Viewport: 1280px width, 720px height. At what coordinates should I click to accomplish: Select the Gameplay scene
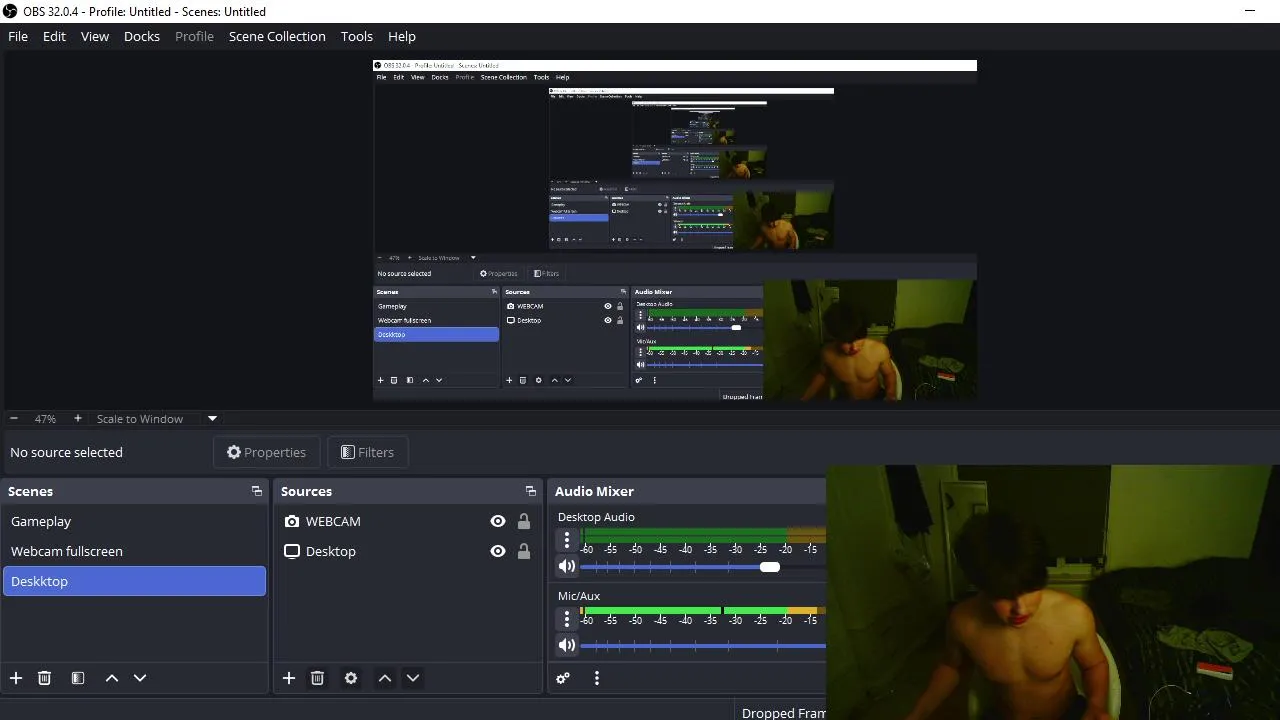pos(135,521)
